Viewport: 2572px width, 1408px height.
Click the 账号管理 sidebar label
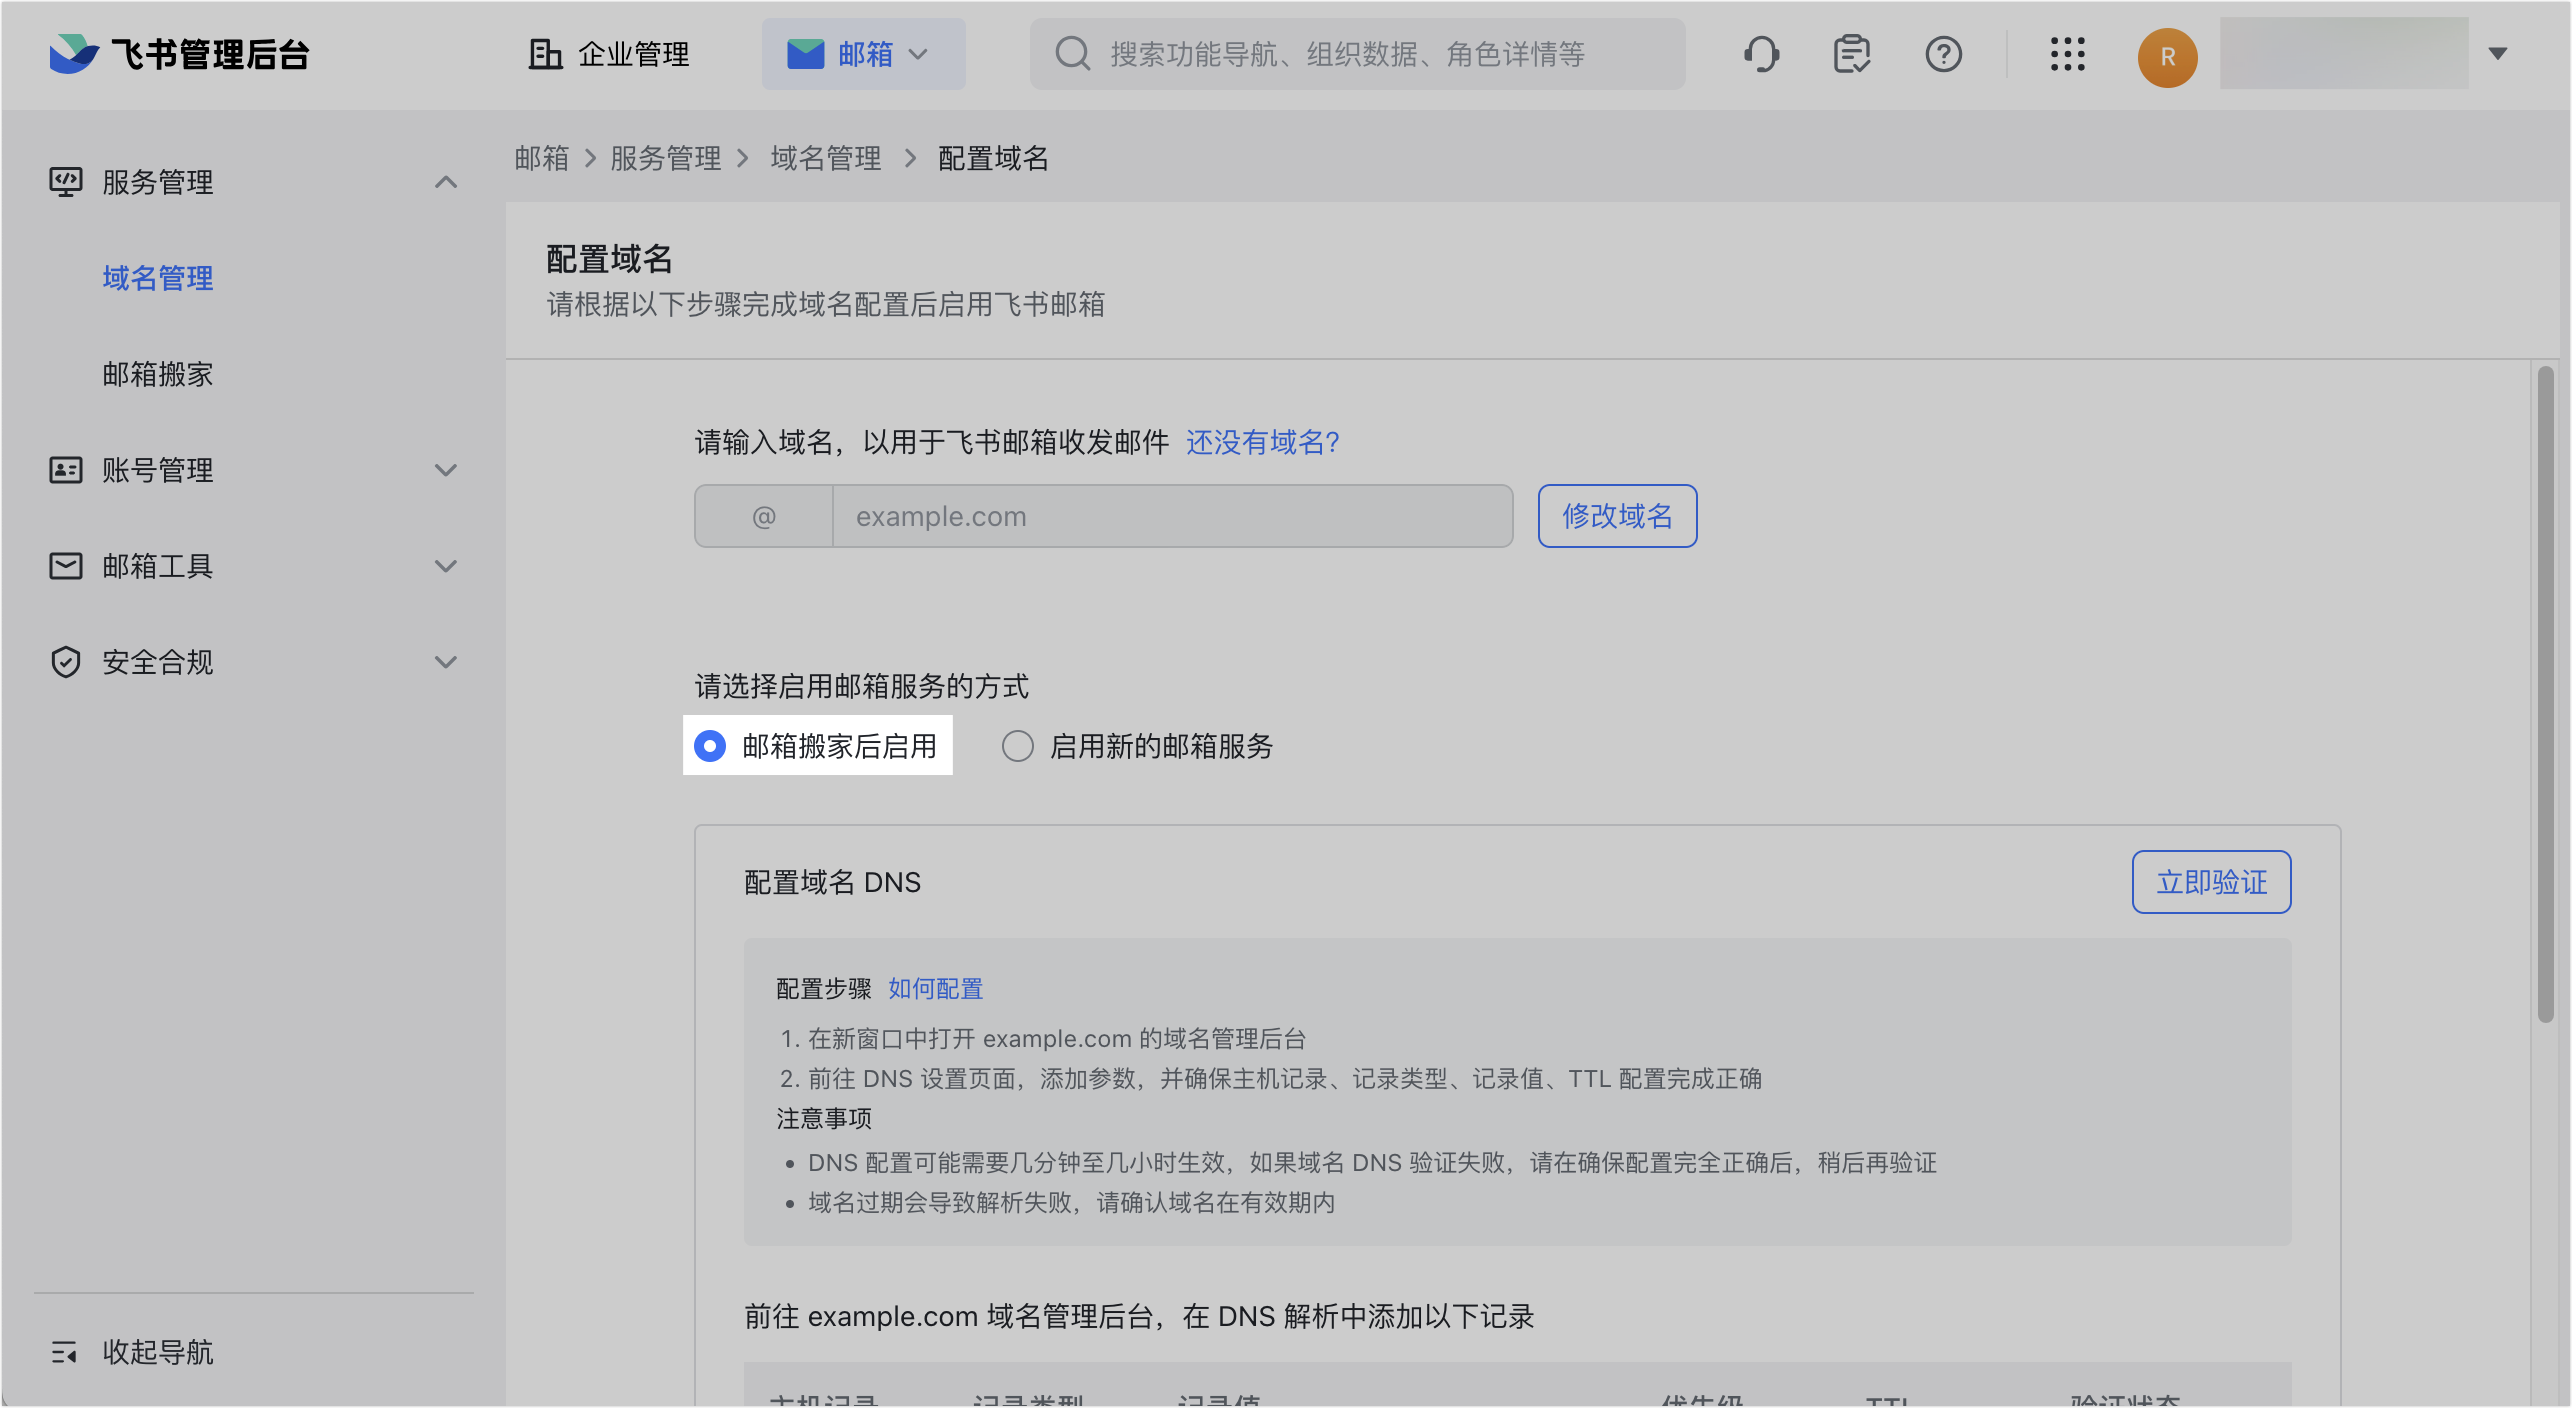[158, 470]
